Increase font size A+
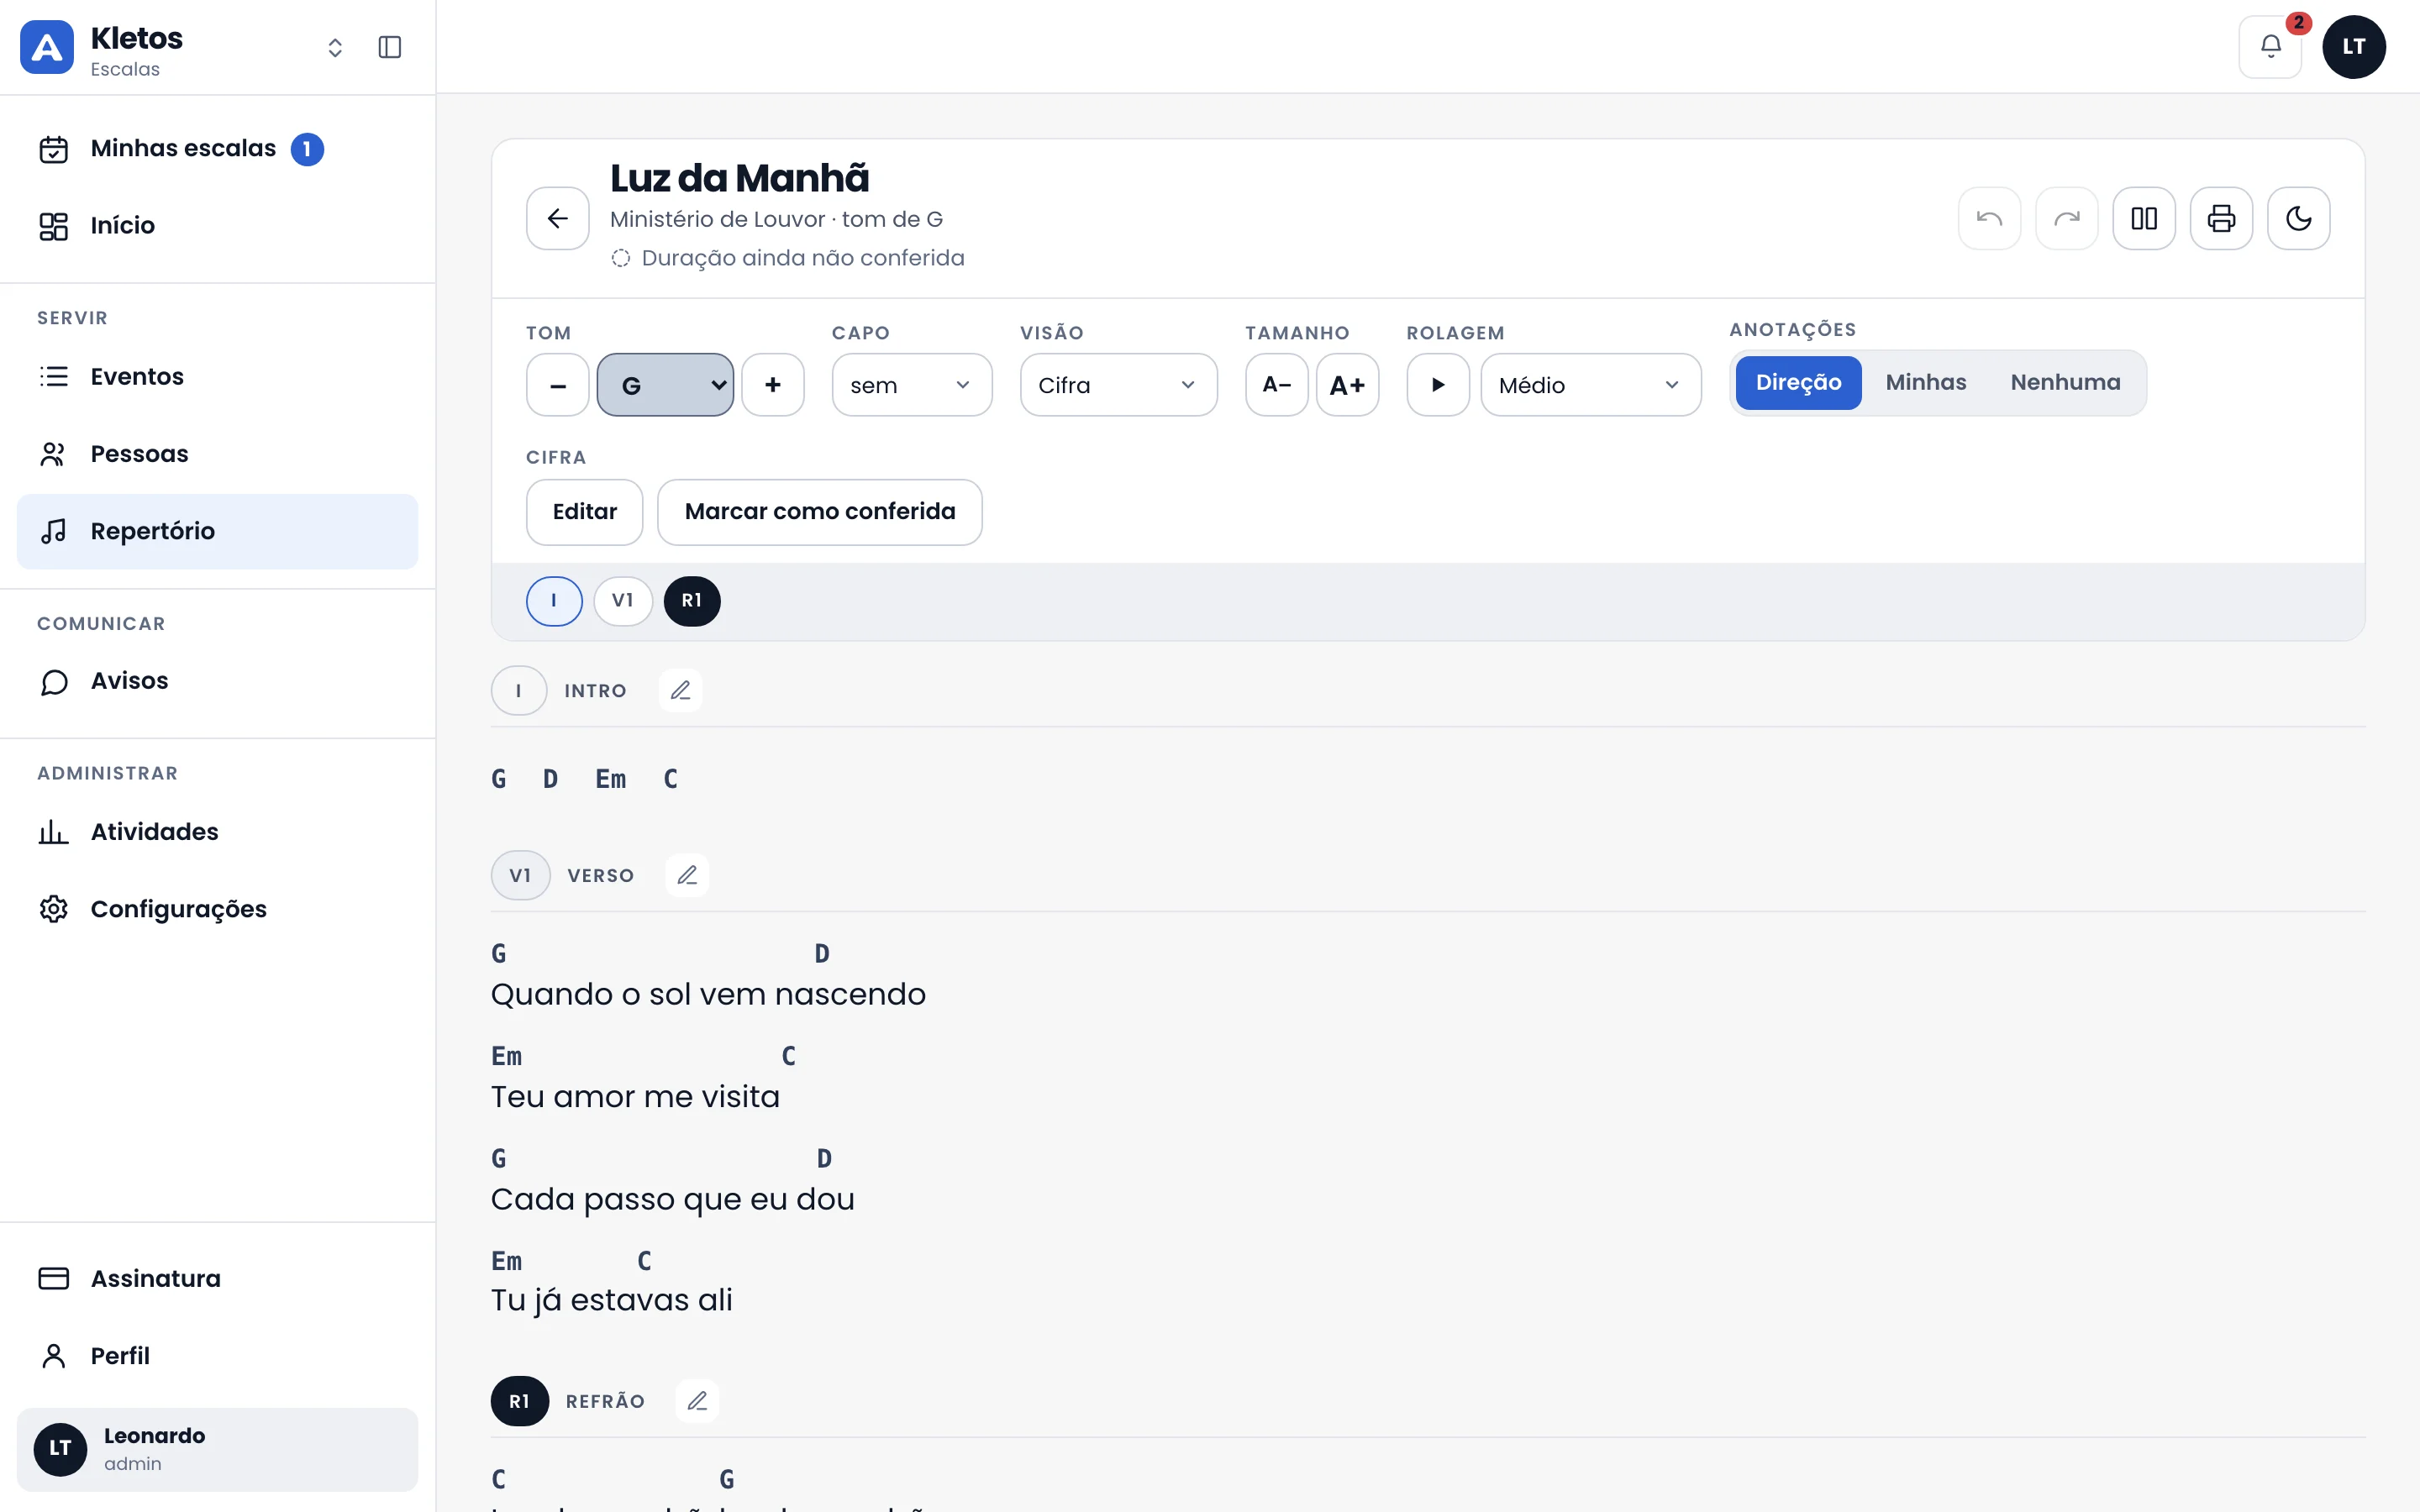This screenshot has height=1512, width=2420. pos(1347,385)
